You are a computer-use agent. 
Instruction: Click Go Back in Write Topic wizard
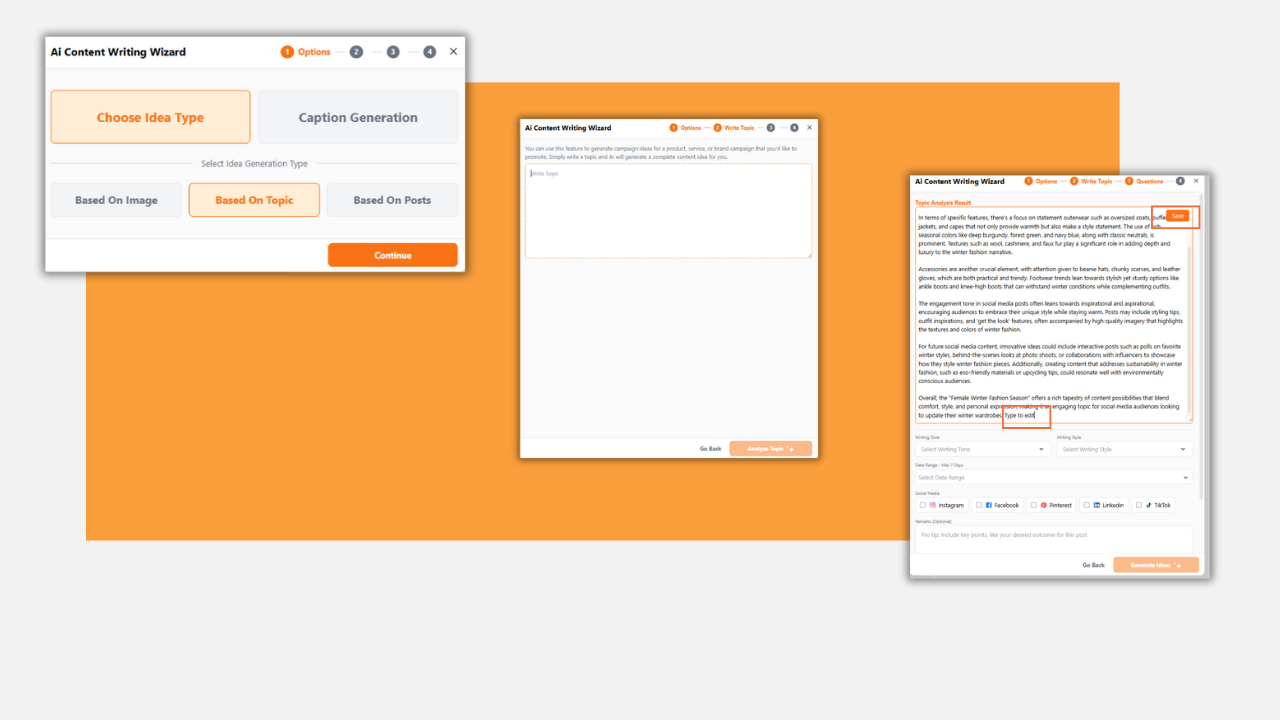[710, 449]
